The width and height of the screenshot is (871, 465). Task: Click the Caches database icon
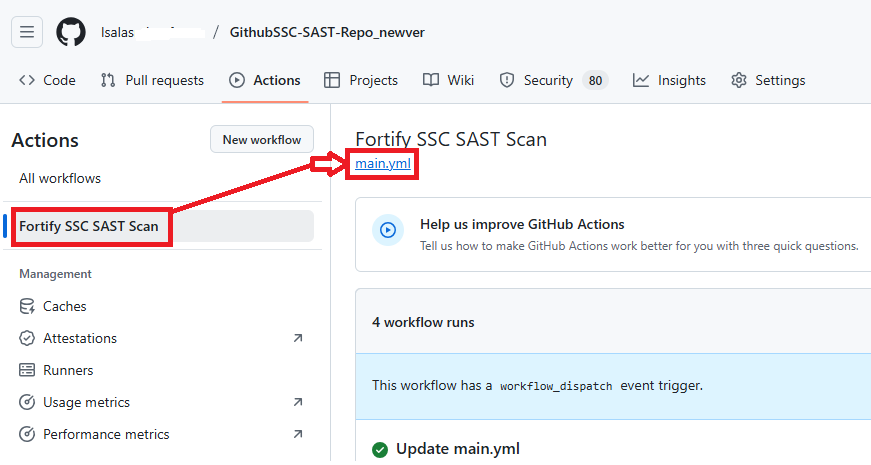(27, 306)
